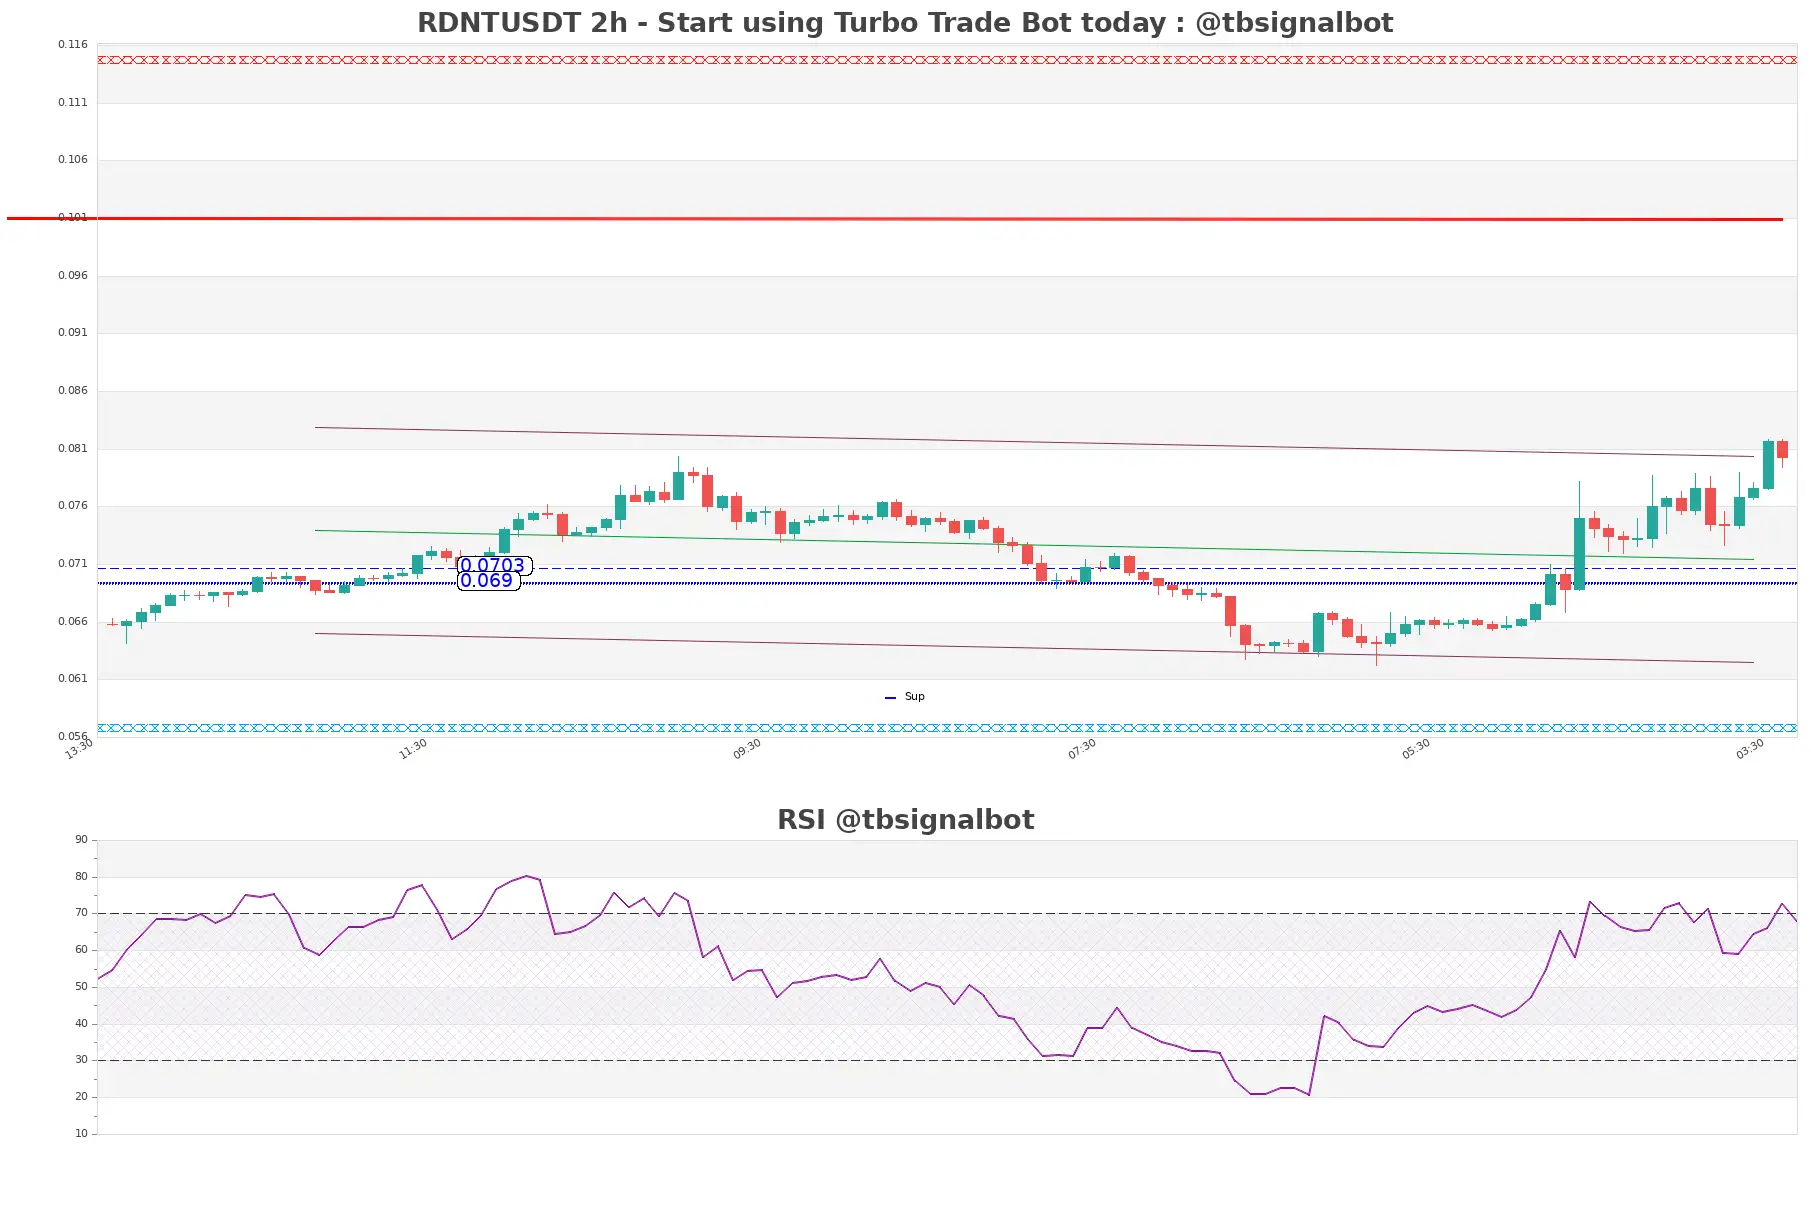The width and height of the screenshot is (1811, 1208).
Task: Click the 0.056 price axis label
Action: (x=73, y=737)
